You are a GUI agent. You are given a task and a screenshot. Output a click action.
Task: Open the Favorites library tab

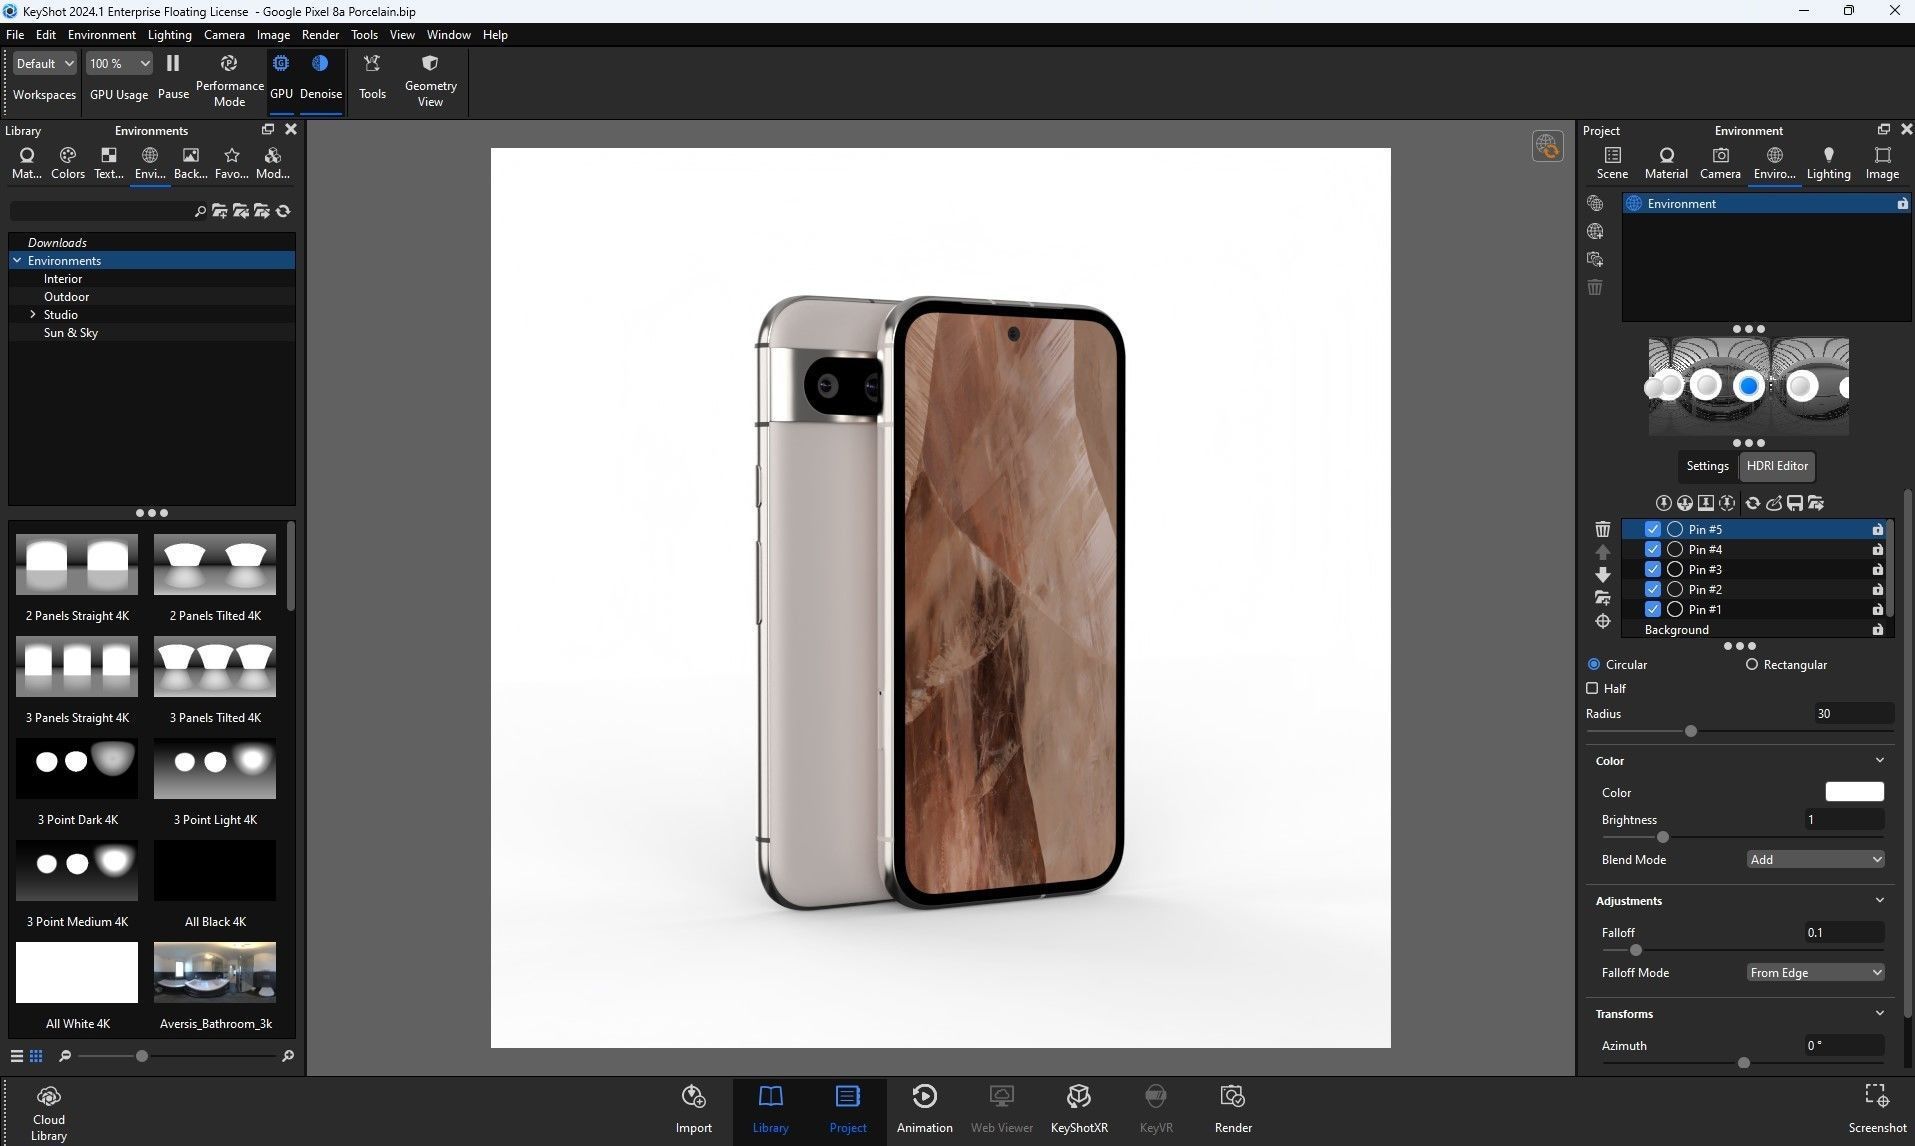point(231,163)
